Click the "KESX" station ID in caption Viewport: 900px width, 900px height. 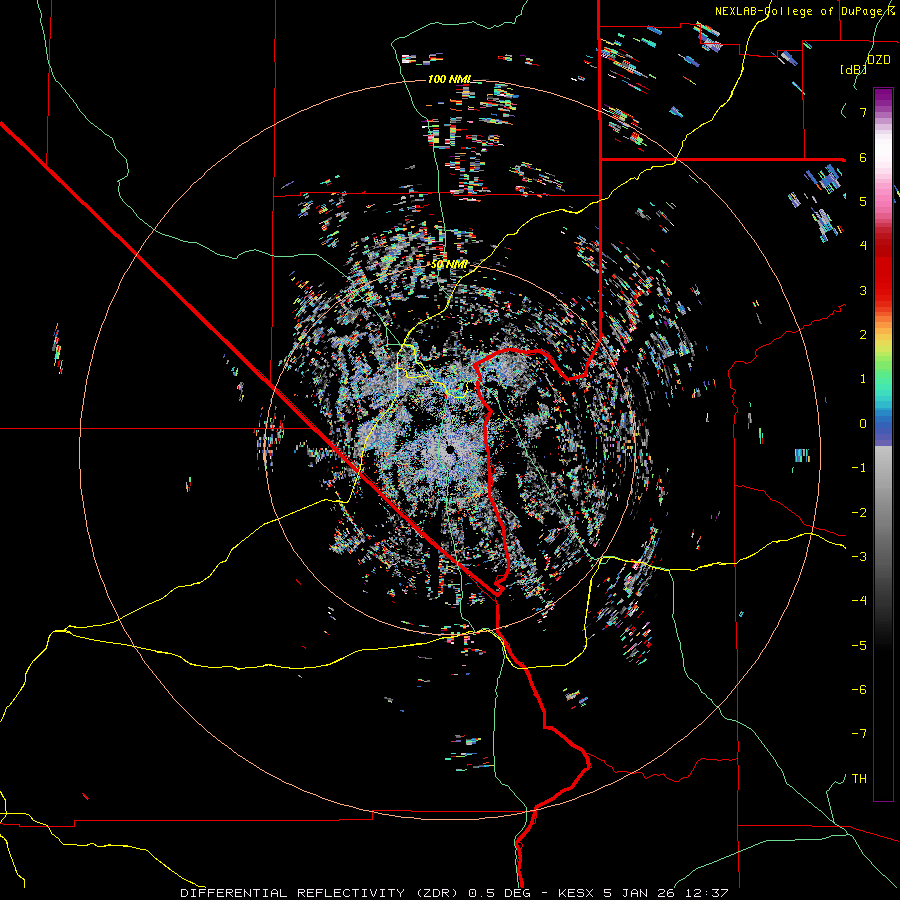click(576, 893)
